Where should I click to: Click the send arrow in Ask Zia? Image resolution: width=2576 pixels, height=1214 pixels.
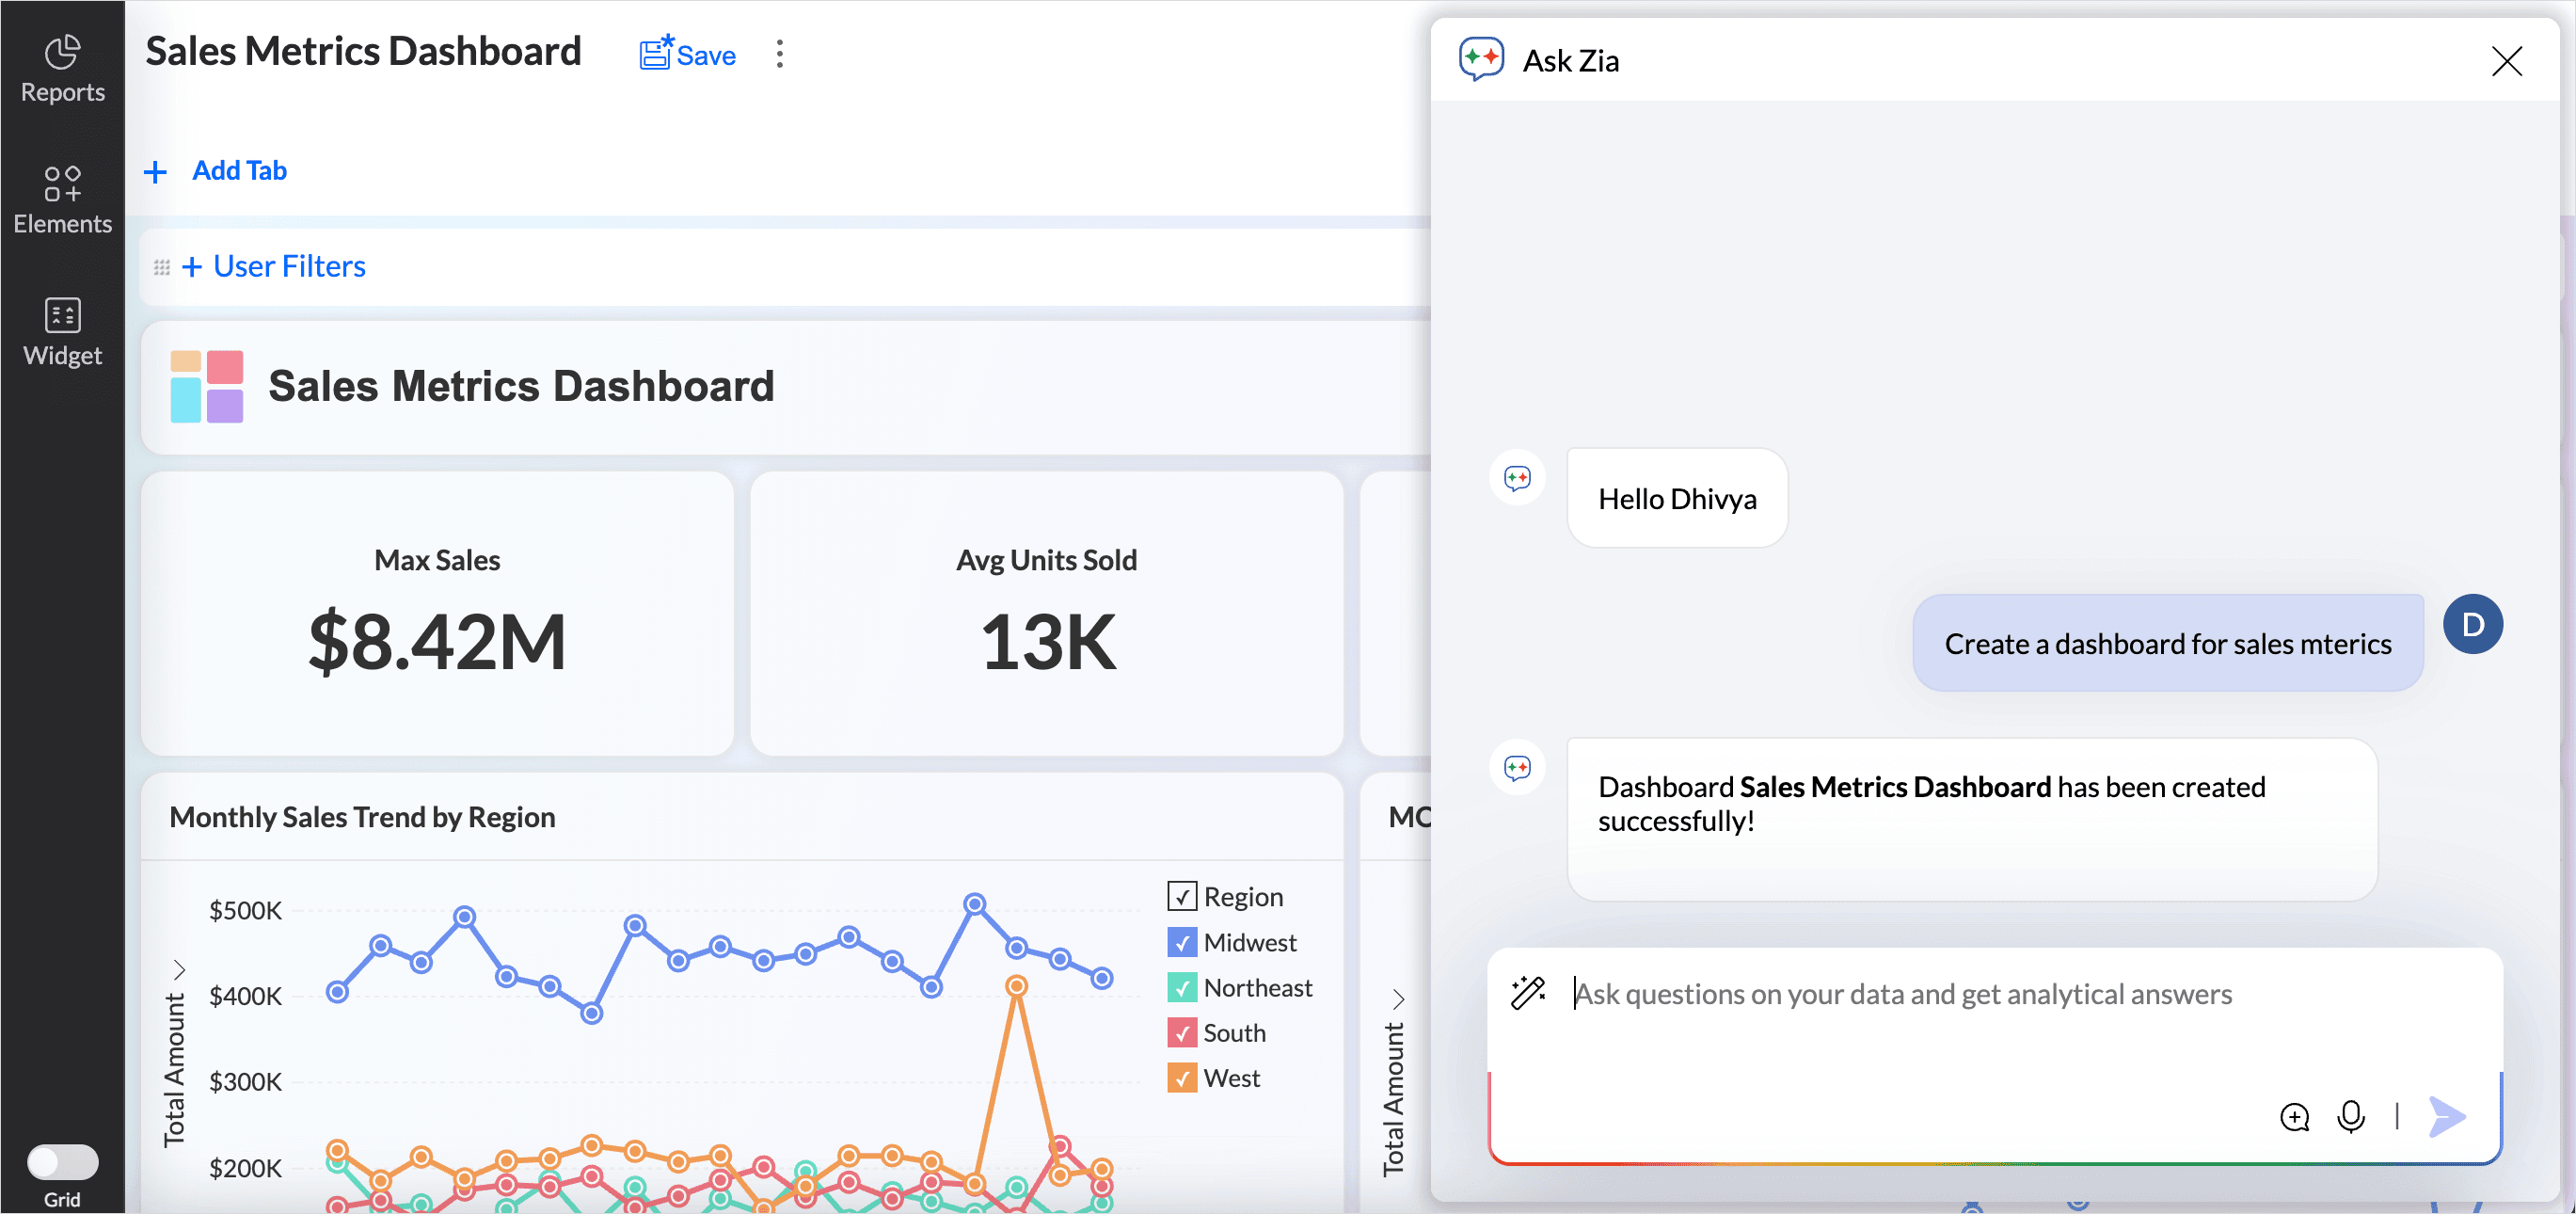click(x=2446, y=1116)
